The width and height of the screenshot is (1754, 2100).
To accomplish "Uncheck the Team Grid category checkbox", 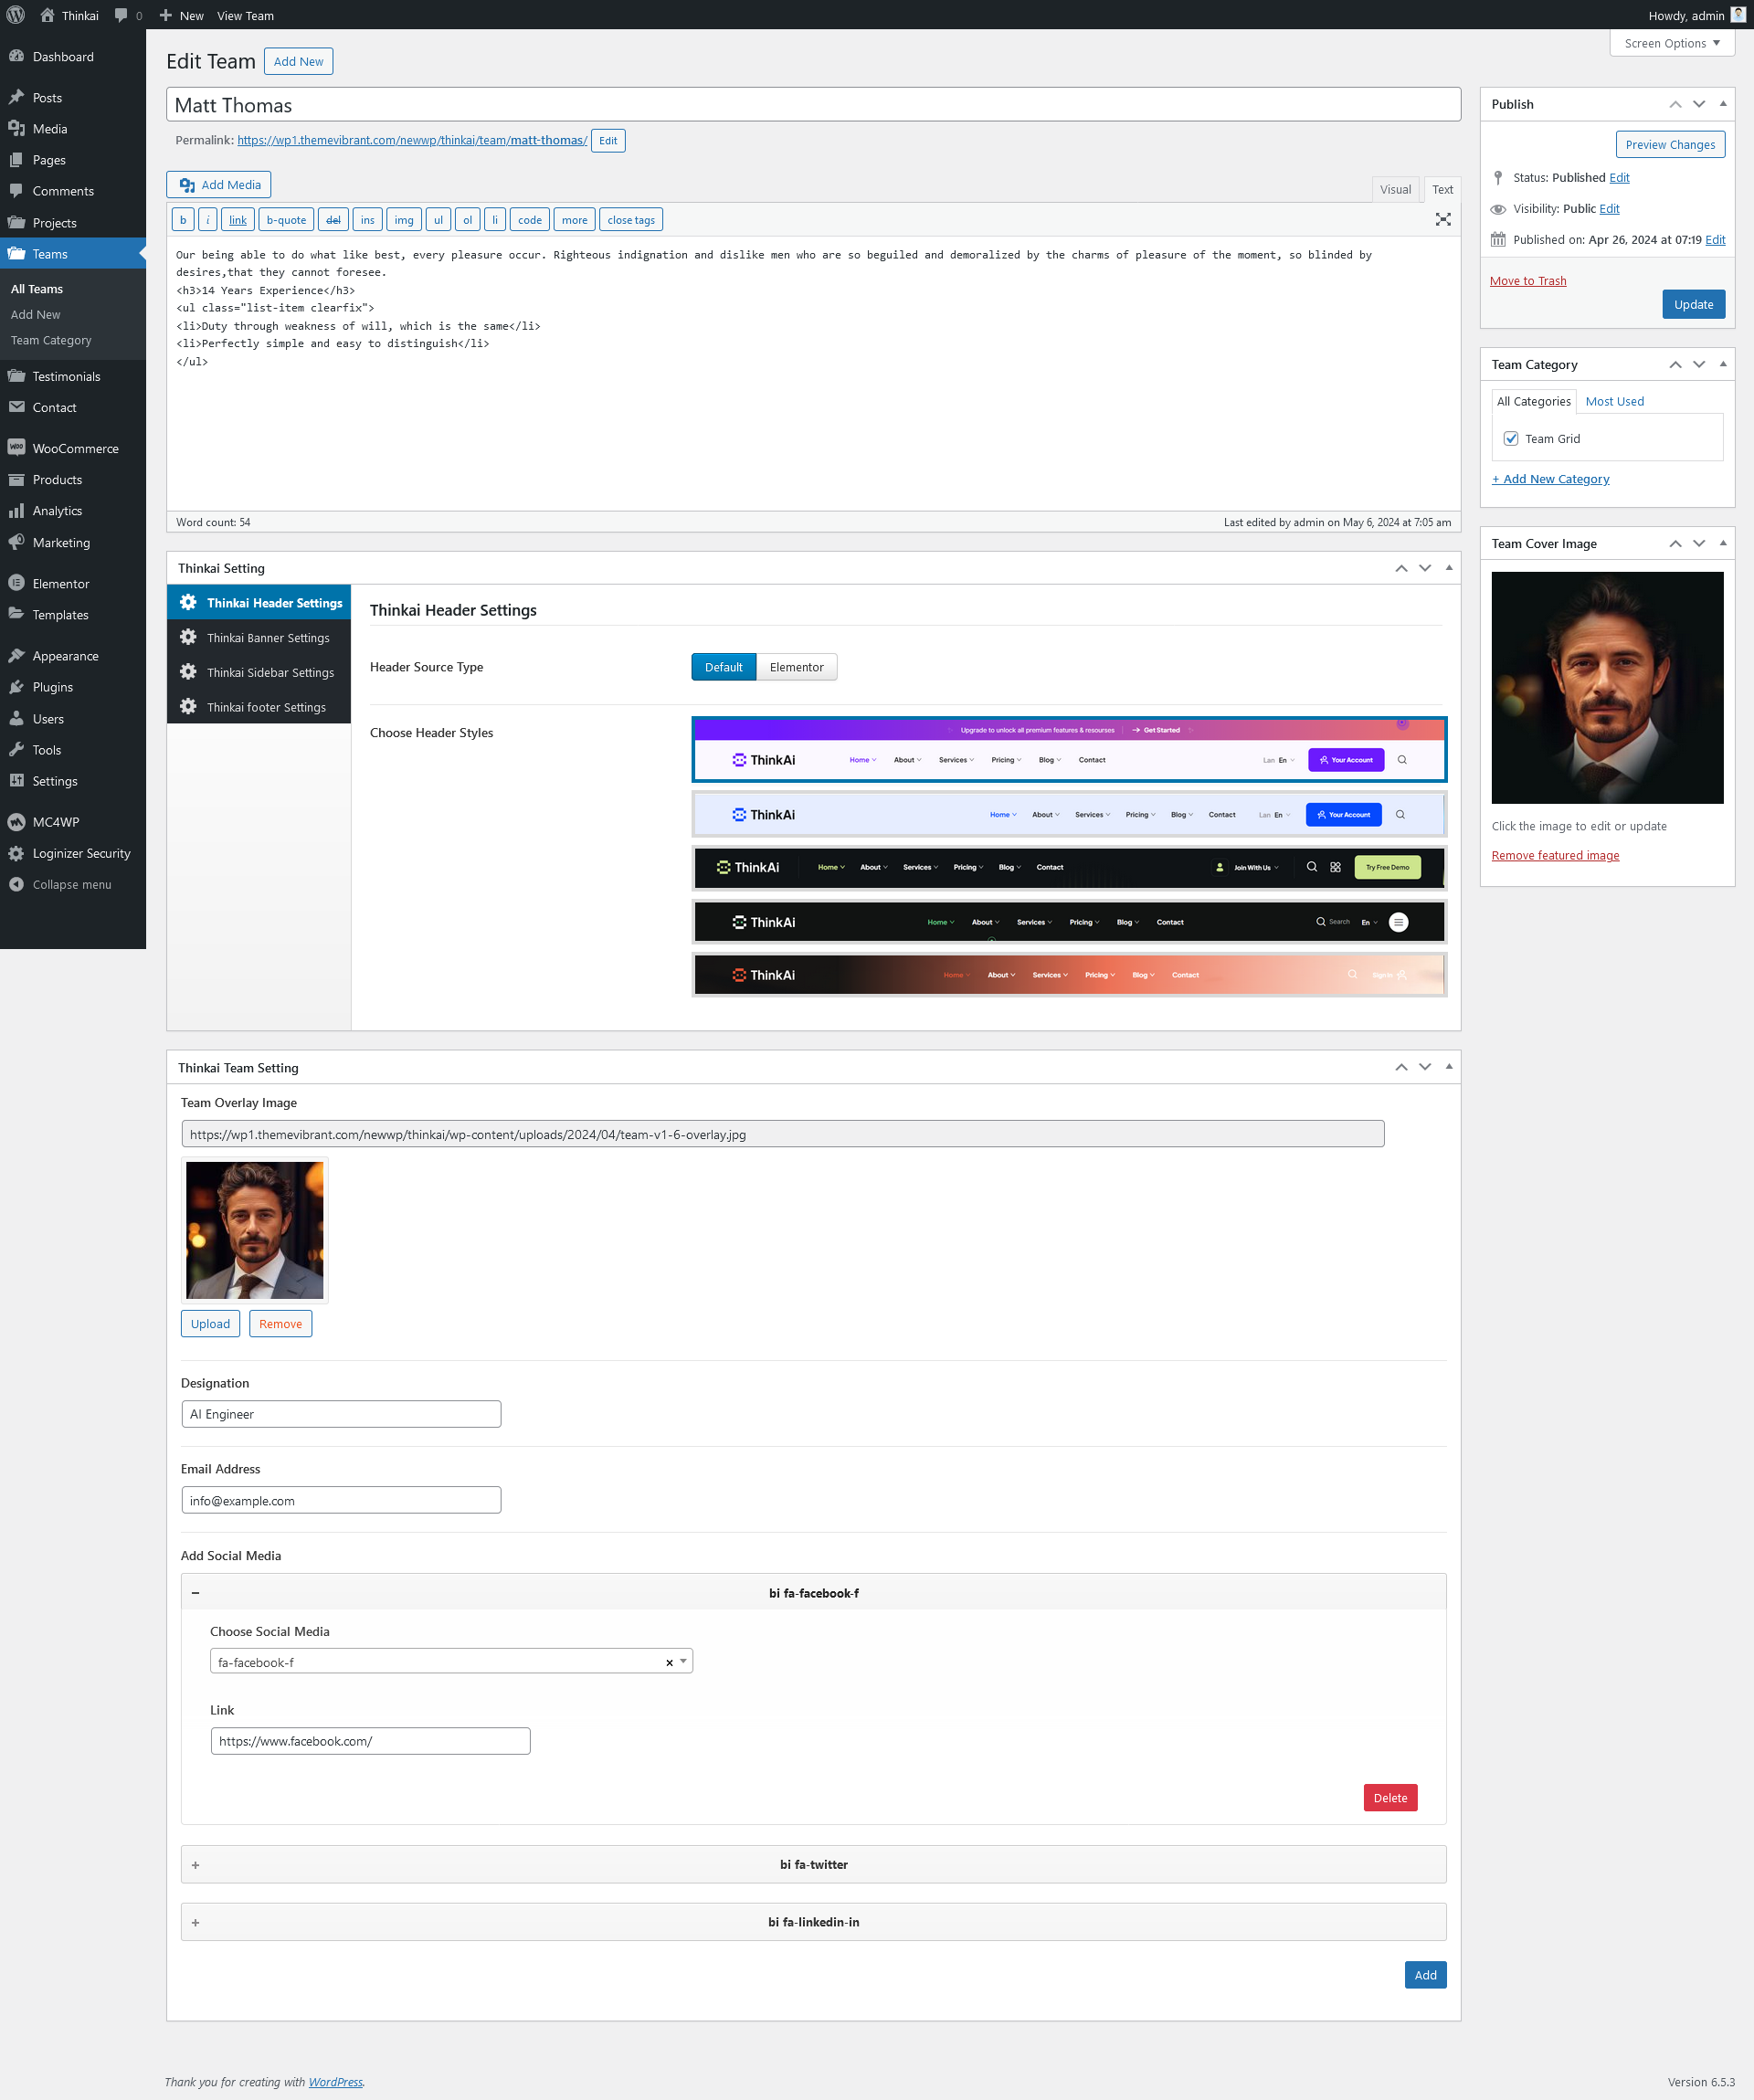I will 1511,439.
